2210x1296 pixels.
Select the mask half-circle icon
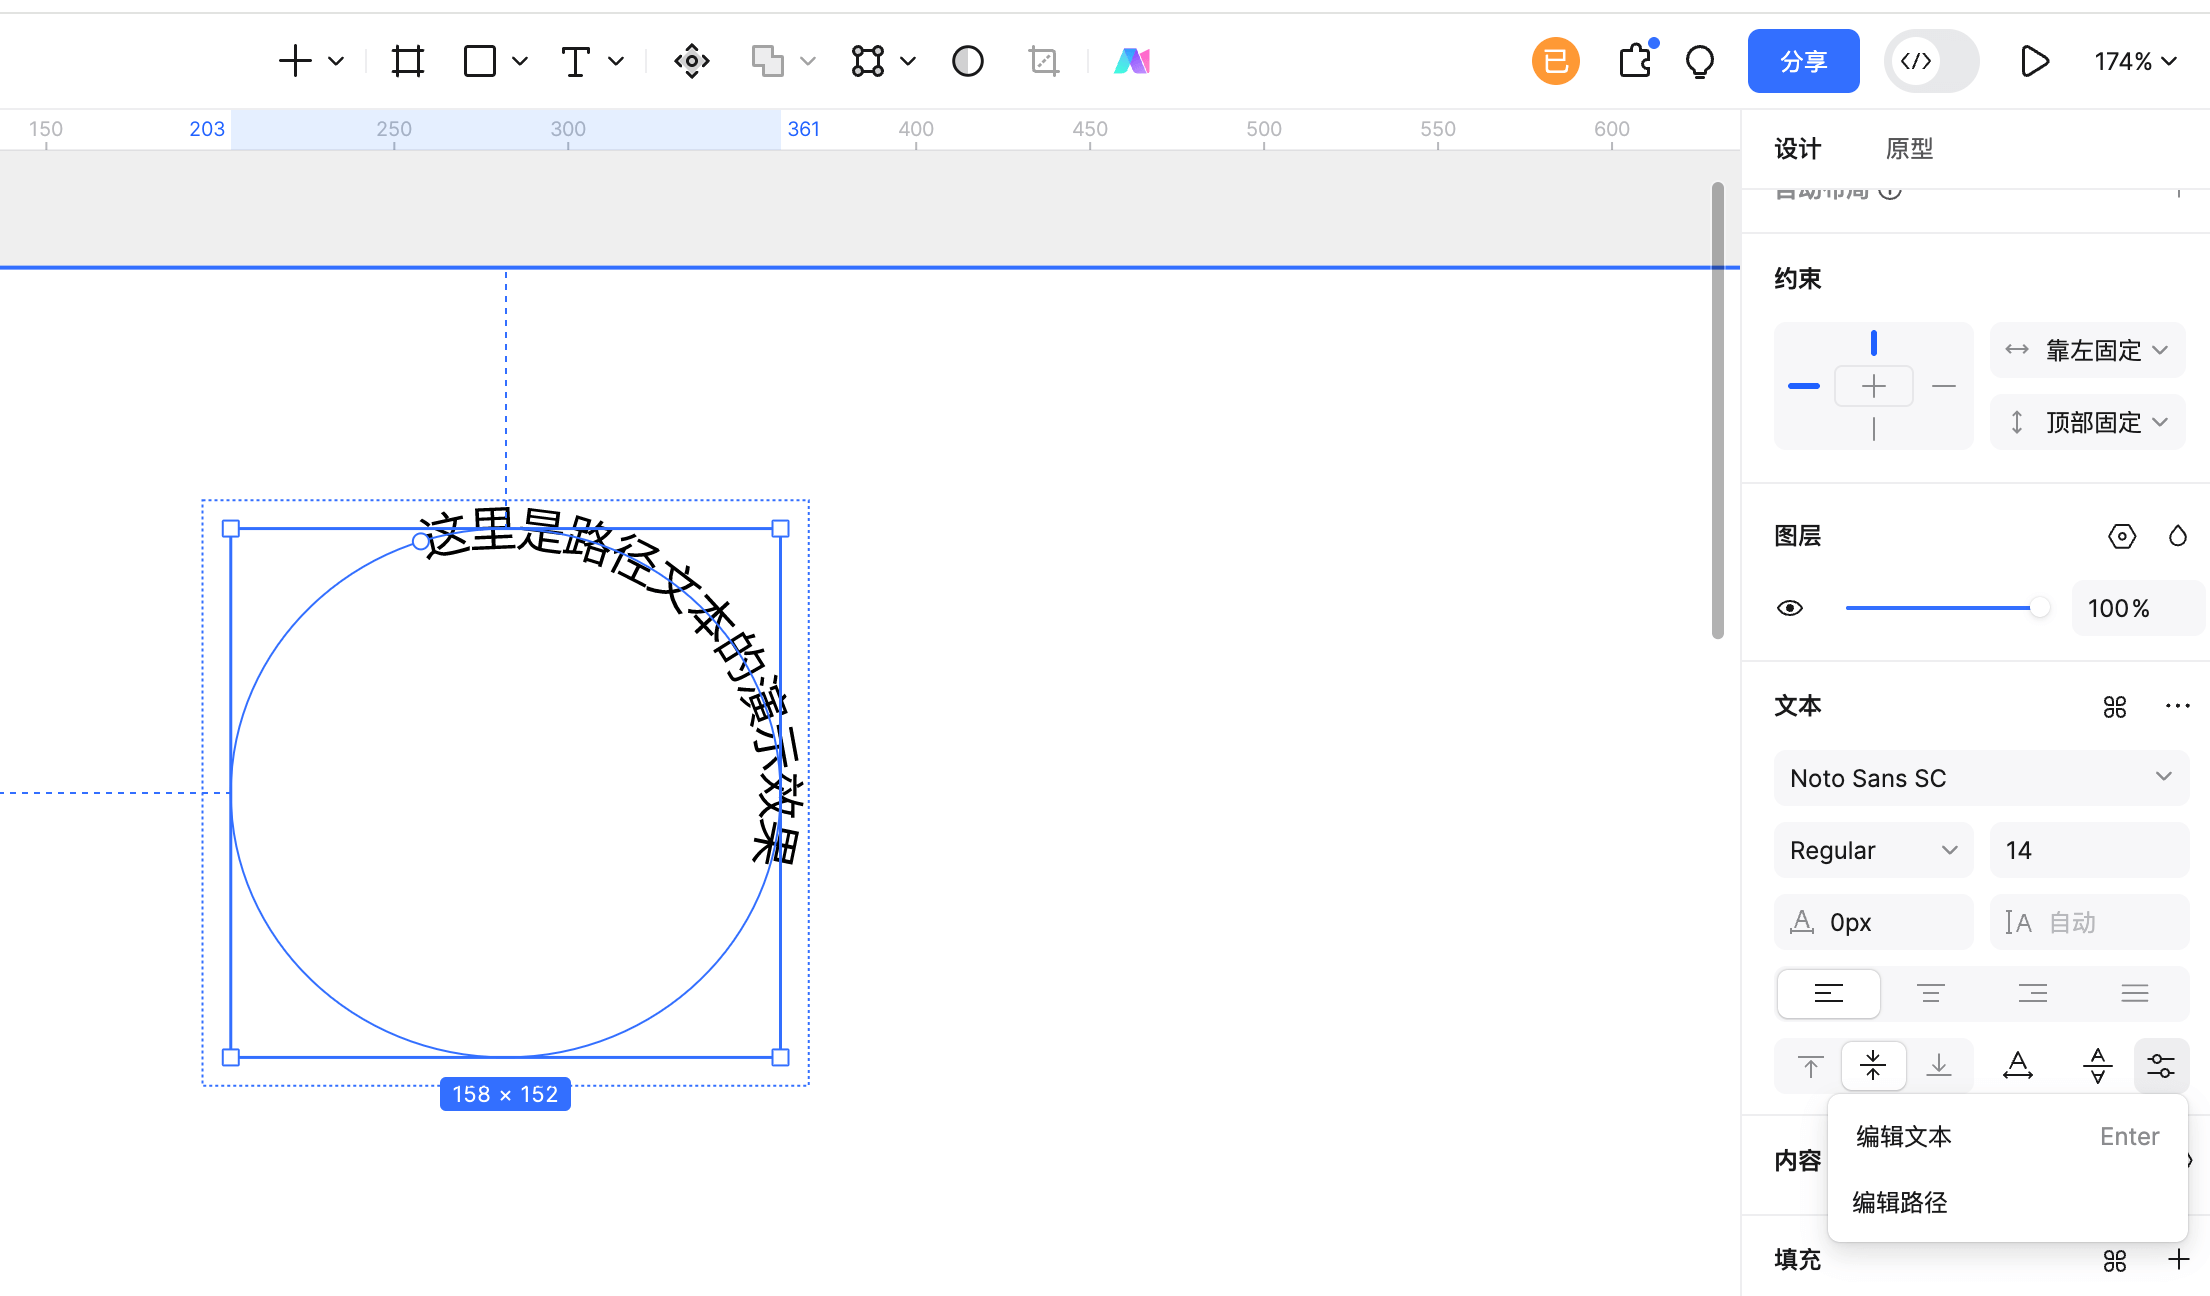pyautogui.click(x=967, y=61)
